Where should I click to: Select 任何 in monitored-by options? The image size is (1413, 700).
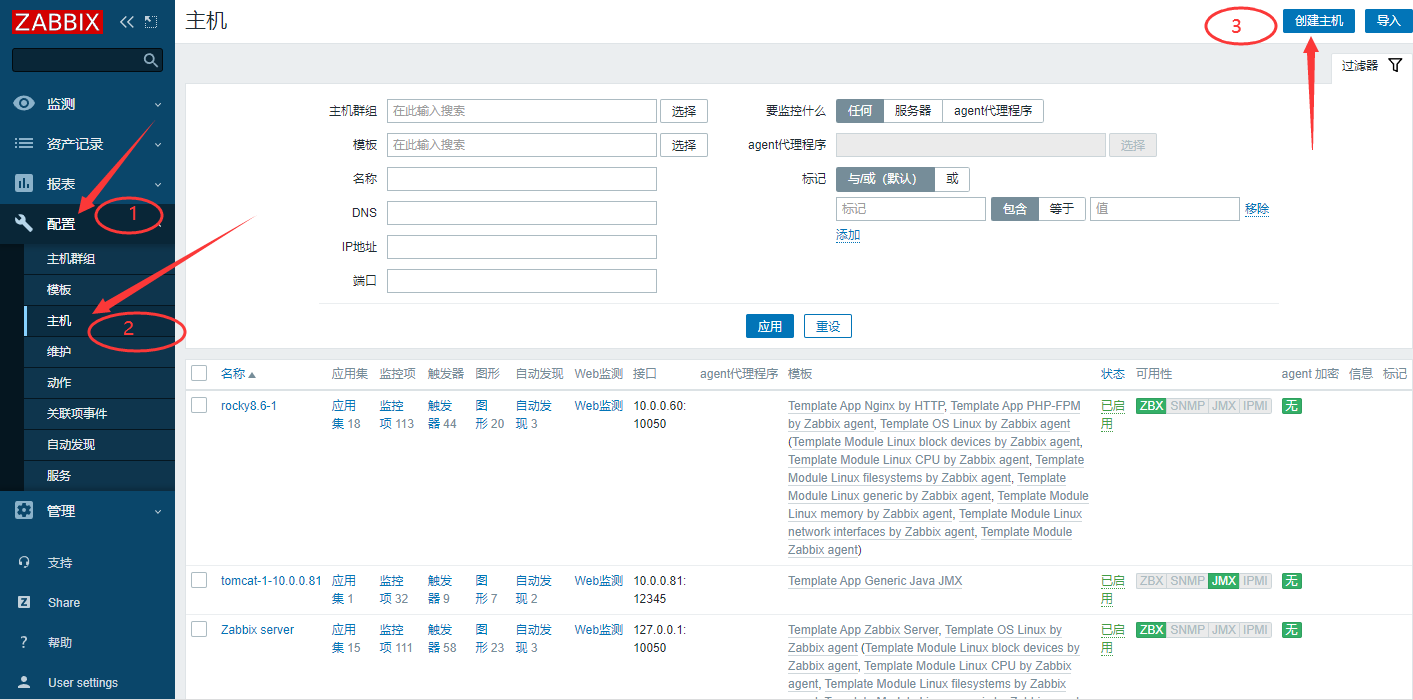pos(860,111)
